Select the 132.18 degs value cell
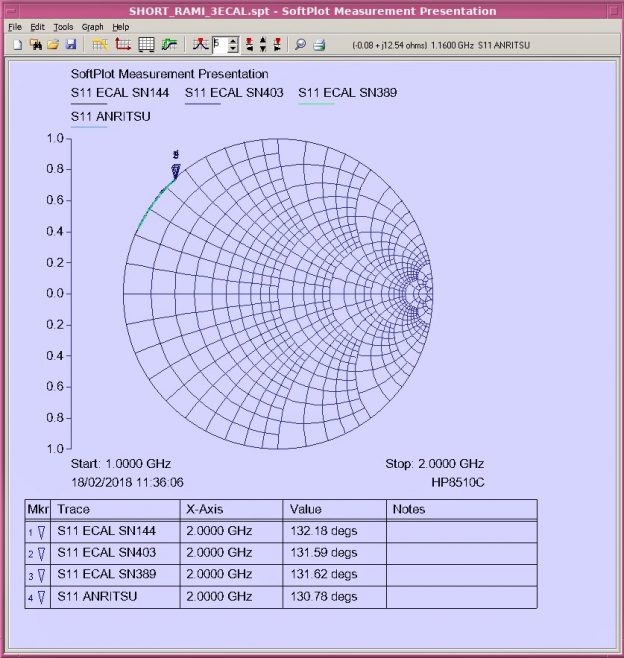Screen dimensions: 624x658 [x=334, y=531]
